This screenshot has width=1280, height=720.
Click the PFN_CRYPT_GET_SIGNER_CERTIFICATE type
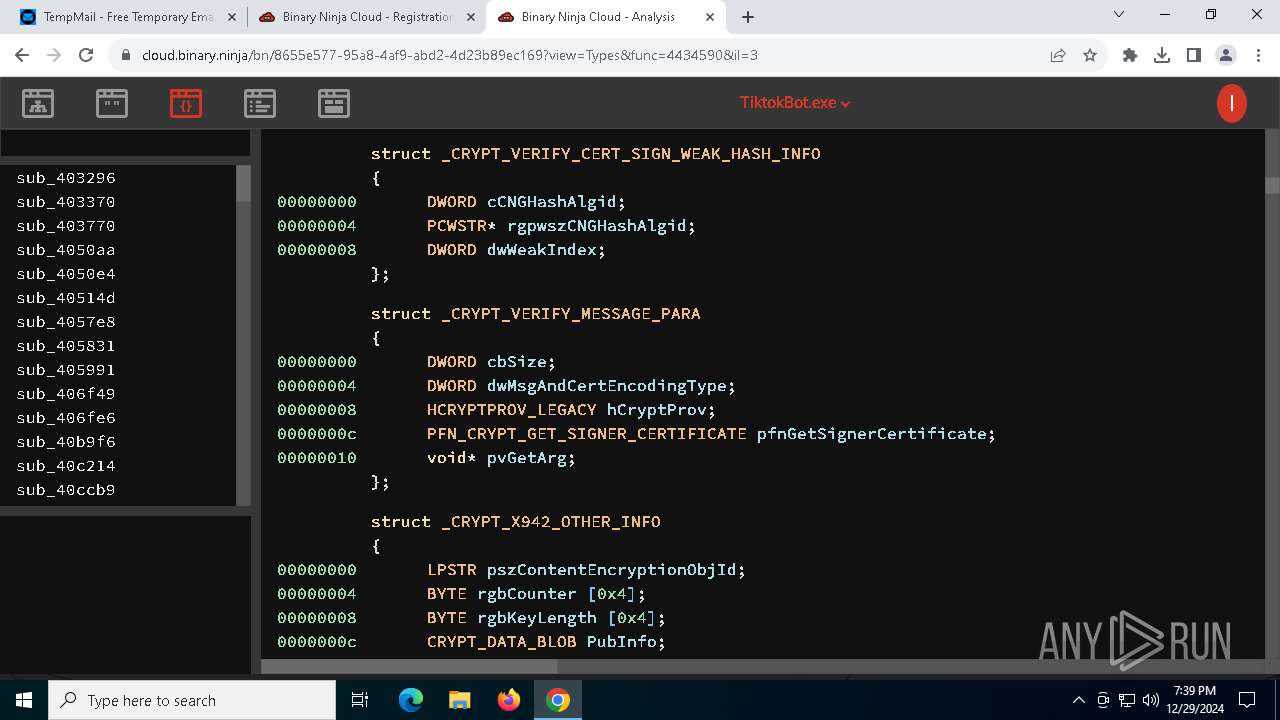coord(587,434)
